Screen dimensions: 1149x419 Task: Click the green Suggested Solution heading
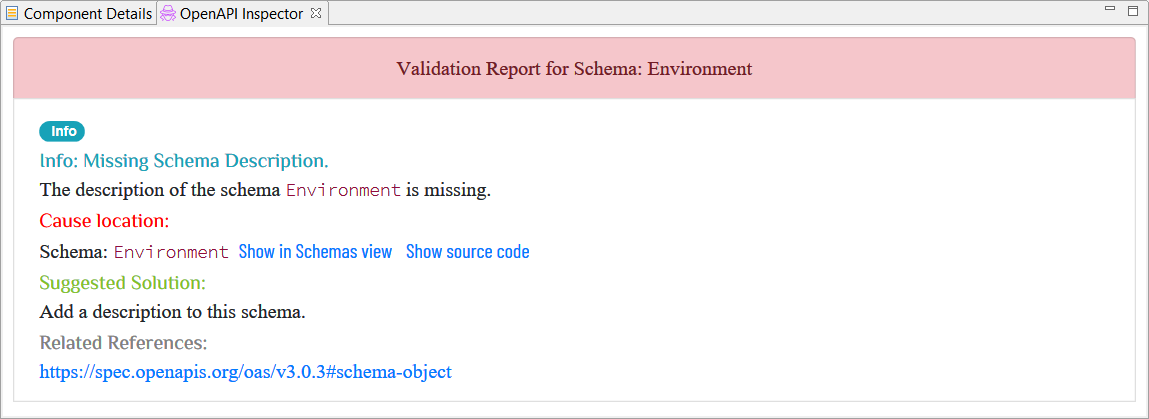coord(122,282)
